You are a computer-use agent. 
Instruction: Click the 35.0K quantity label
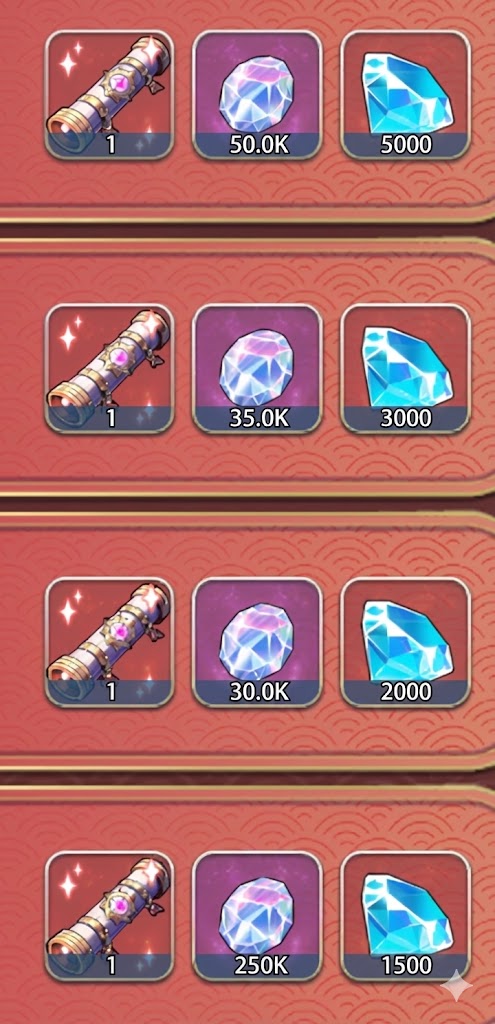click(x=258, y=419)
